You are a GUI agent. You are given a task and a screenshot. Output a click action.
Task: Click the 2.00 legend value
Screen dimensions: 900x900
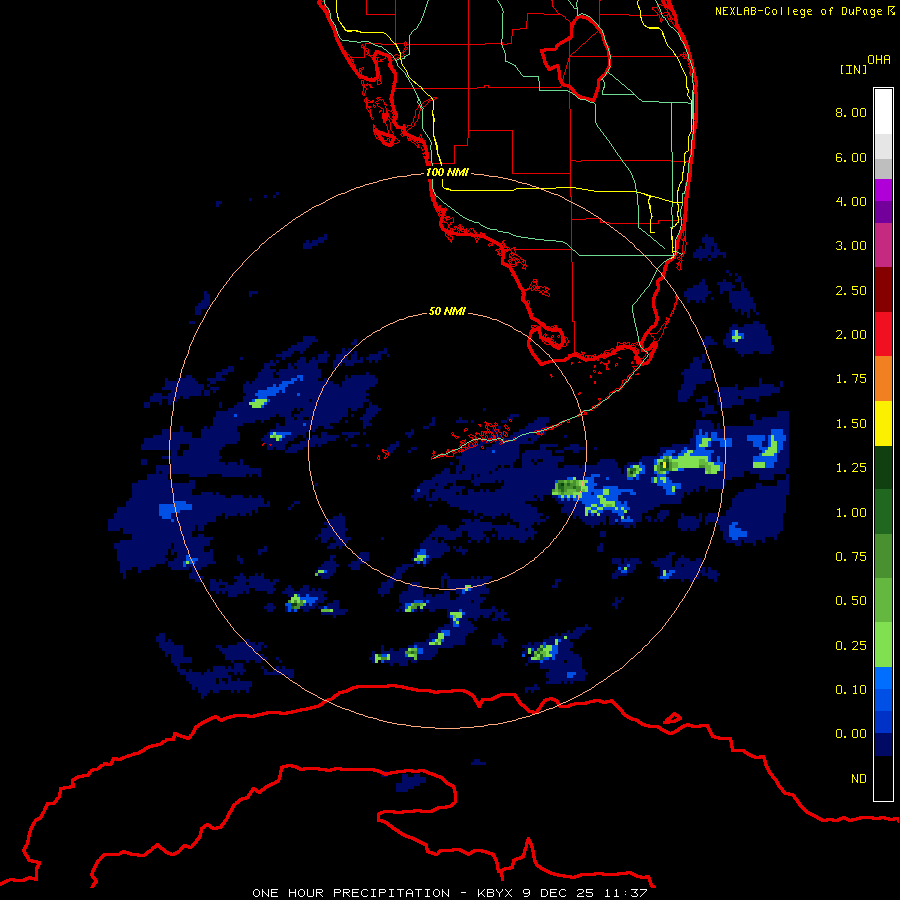click(851, 335)
